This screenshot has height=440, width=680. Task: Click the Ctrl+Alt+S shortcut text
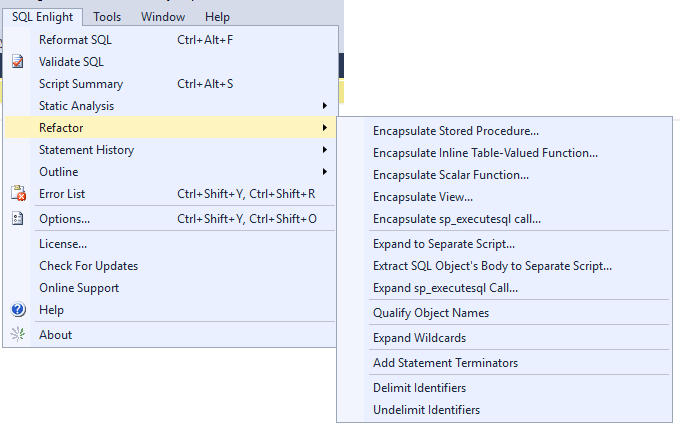click(x=205, y=84)
